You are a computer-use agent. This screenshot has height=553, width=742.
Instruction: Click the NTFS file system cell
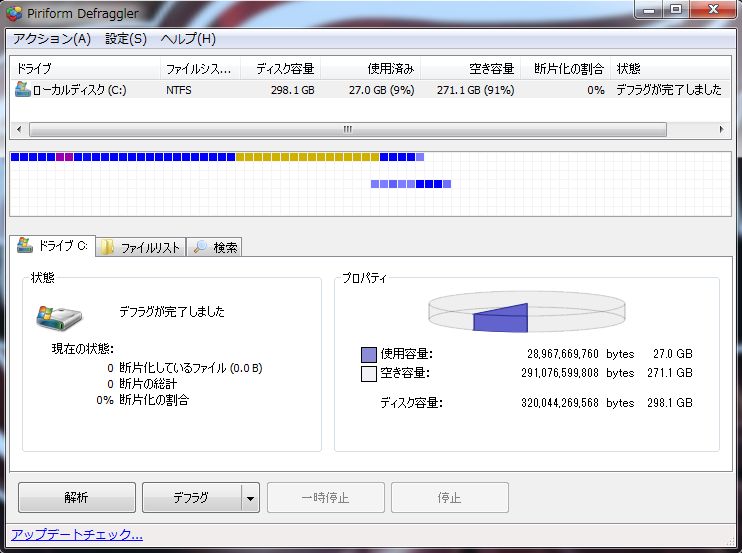(179, 90)
